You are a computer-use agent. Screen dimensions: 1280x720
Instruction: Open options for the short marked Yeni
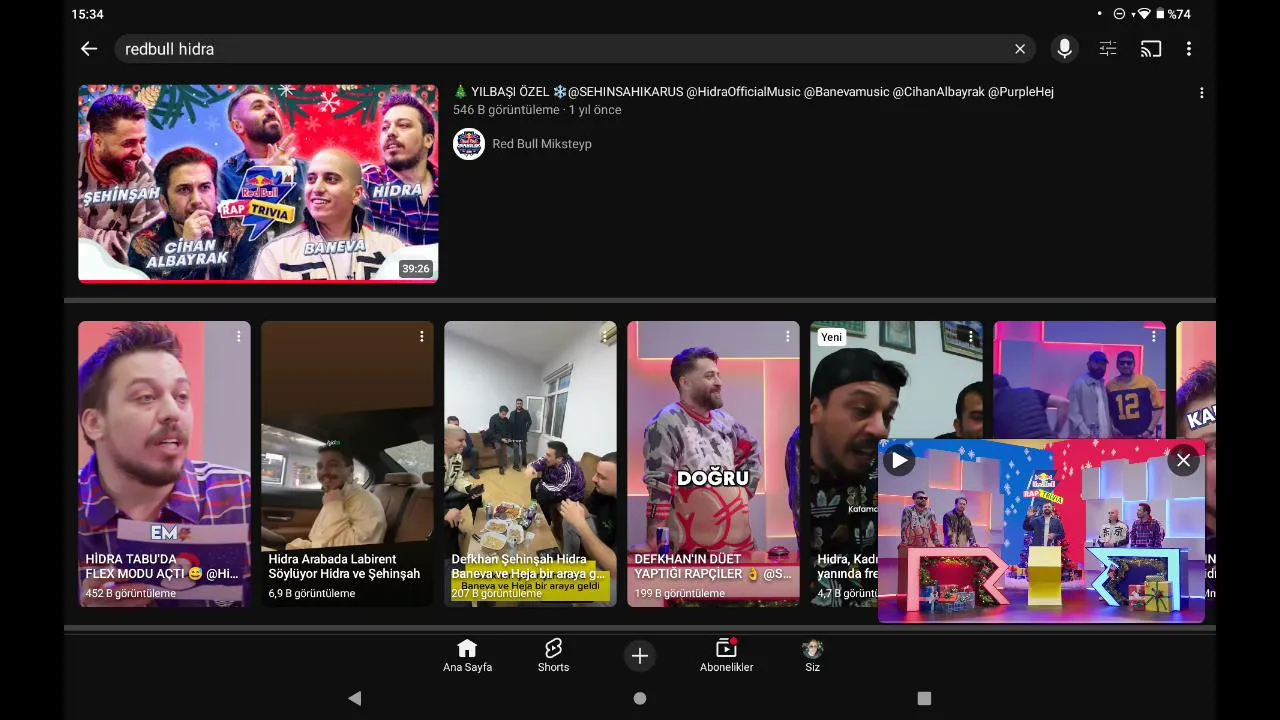click(x=970, y=337)
